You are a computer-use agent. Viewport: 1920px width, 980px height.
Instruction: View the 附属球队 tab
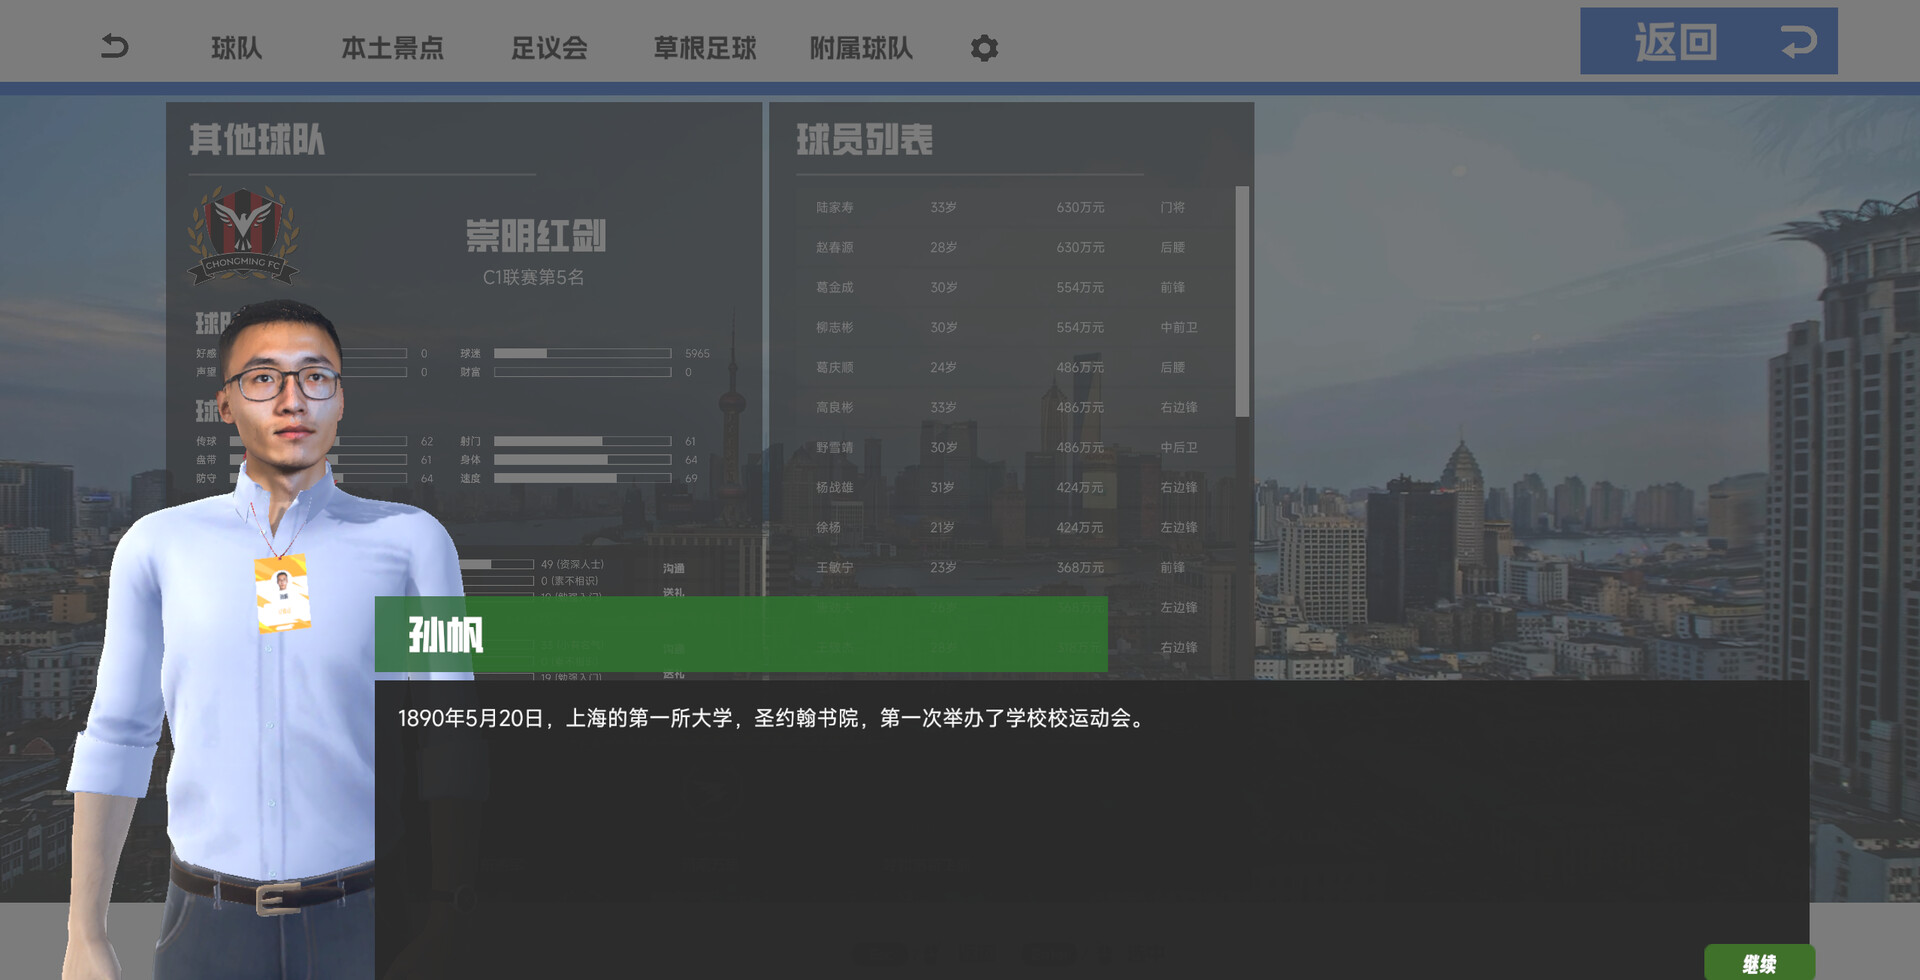(x=861, y=47)
